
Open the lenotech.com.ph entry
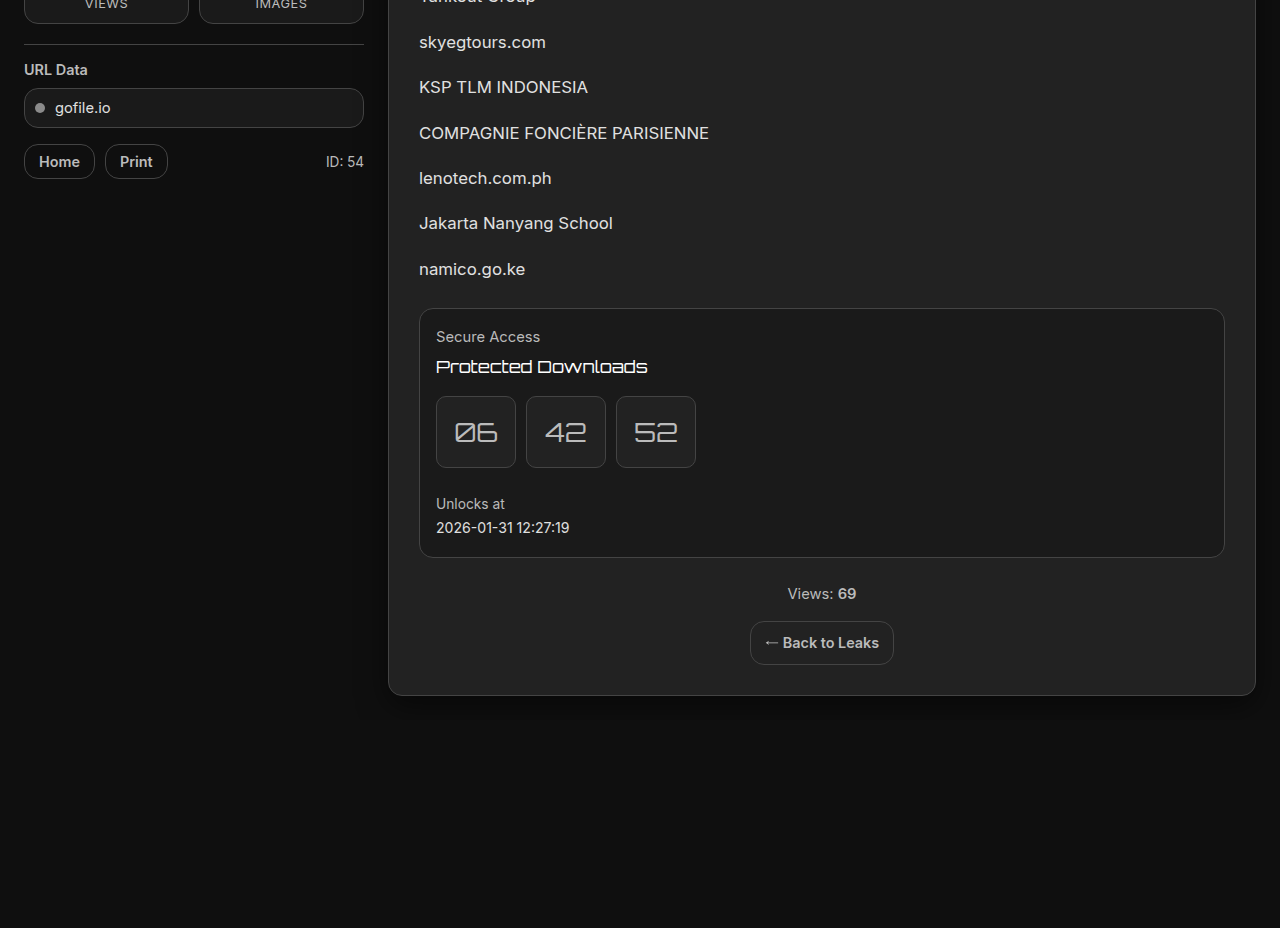point(485,178)
